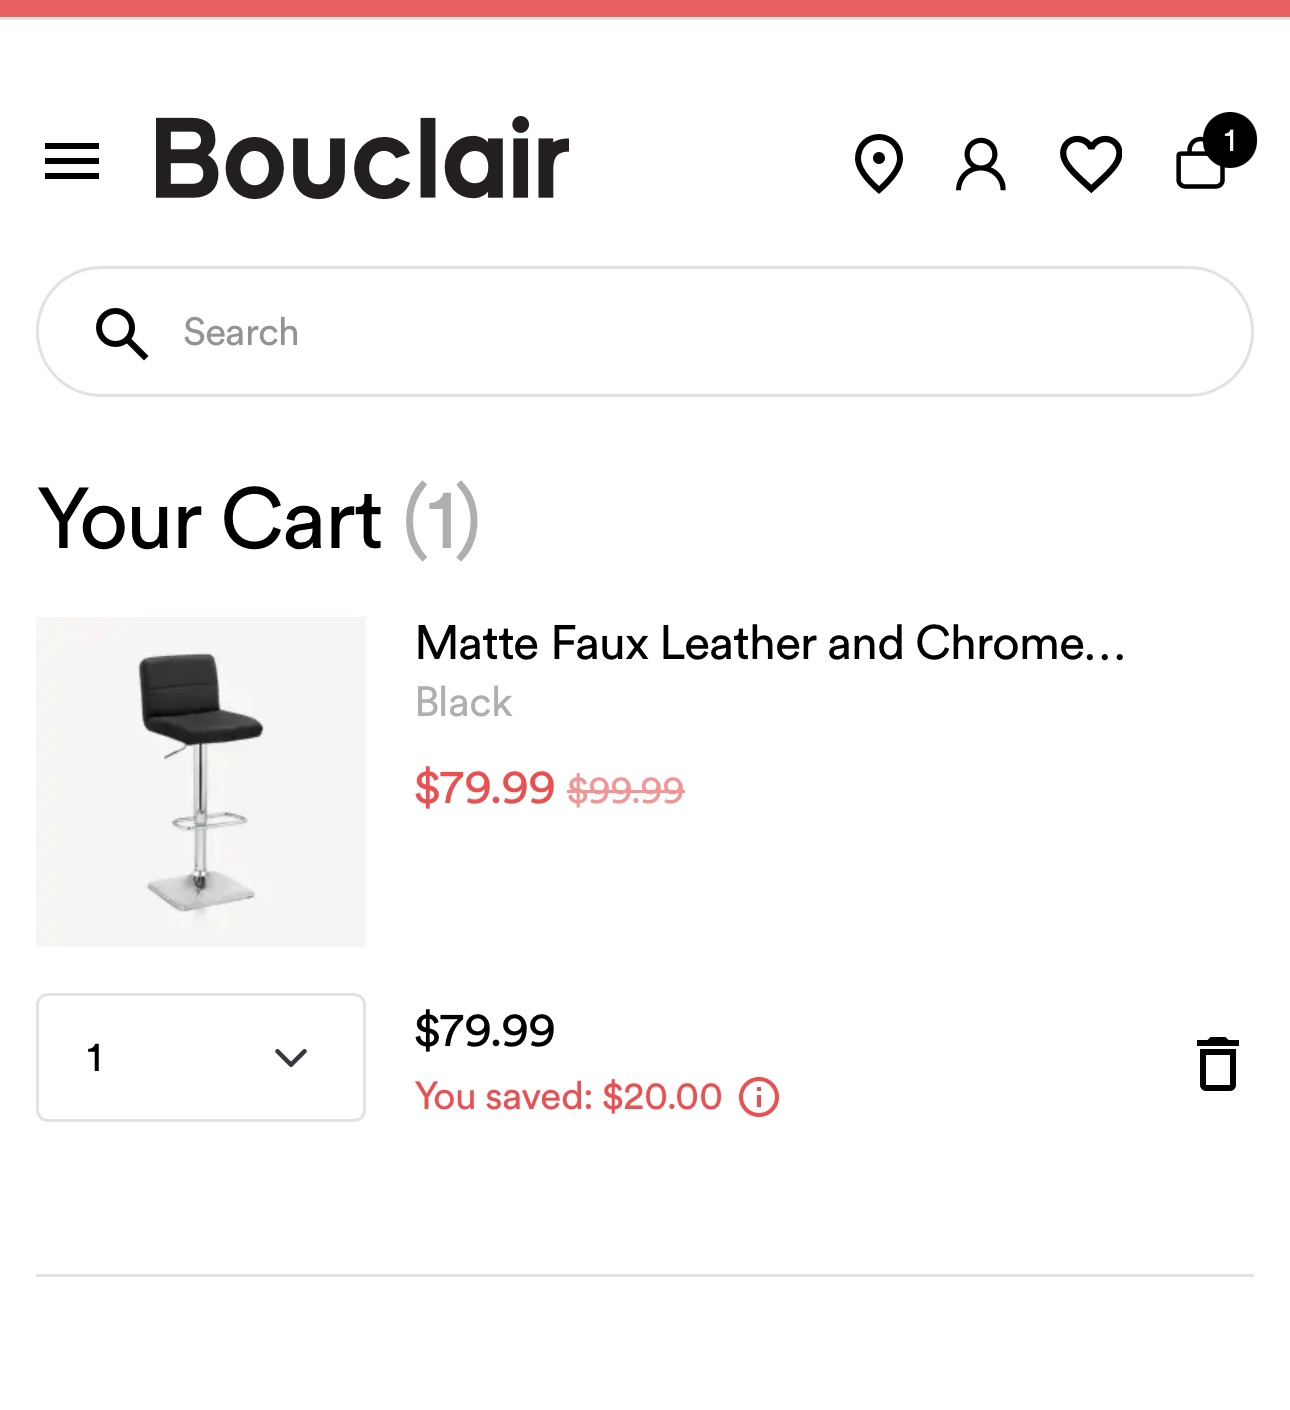Open the bar stool product thumbnail

click(x=201, y=782)
